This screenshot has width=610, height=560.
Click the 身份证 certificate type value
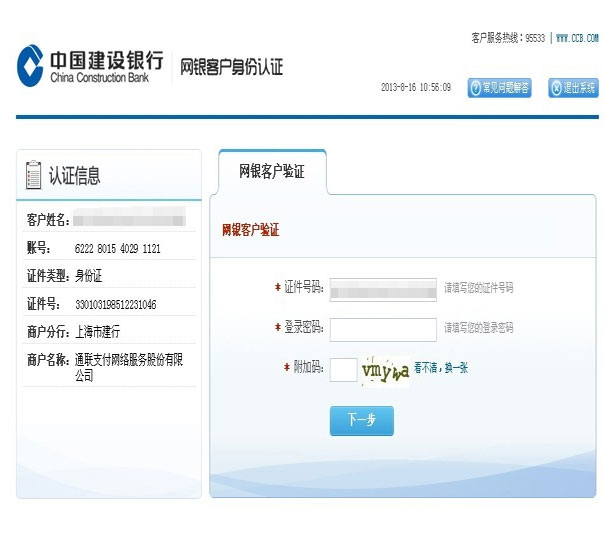pyautogui.click(x=88, y=276)
